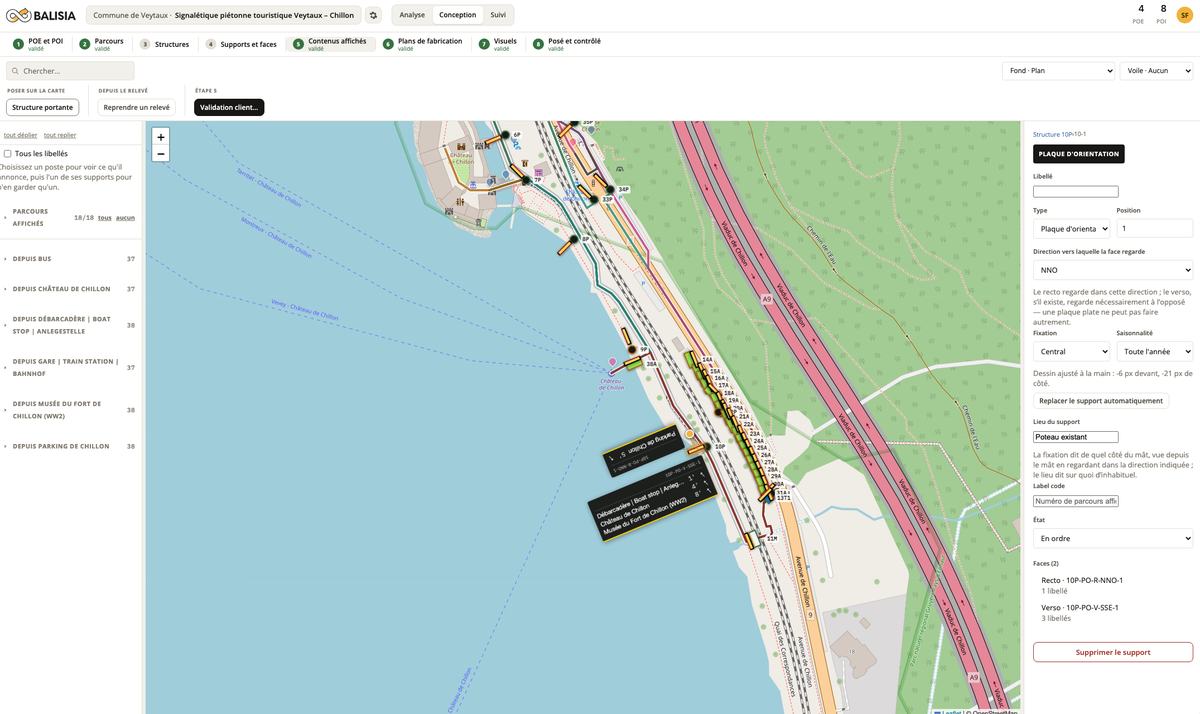The image size is (1200, 714).
Task: Open step 6 Plans de fabrication
Action: [423, 44]
